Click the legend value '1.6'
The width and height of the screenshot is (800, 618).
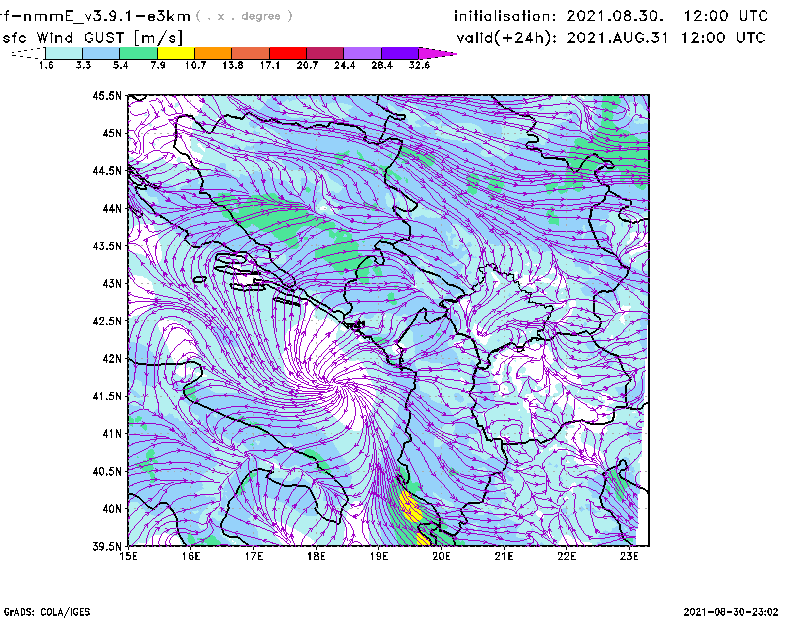point(46,65)
